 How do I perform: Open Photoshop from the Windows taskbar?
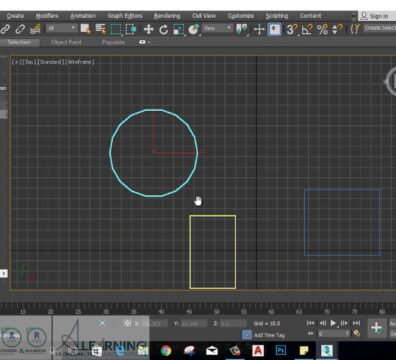click(x=281, y=351)
